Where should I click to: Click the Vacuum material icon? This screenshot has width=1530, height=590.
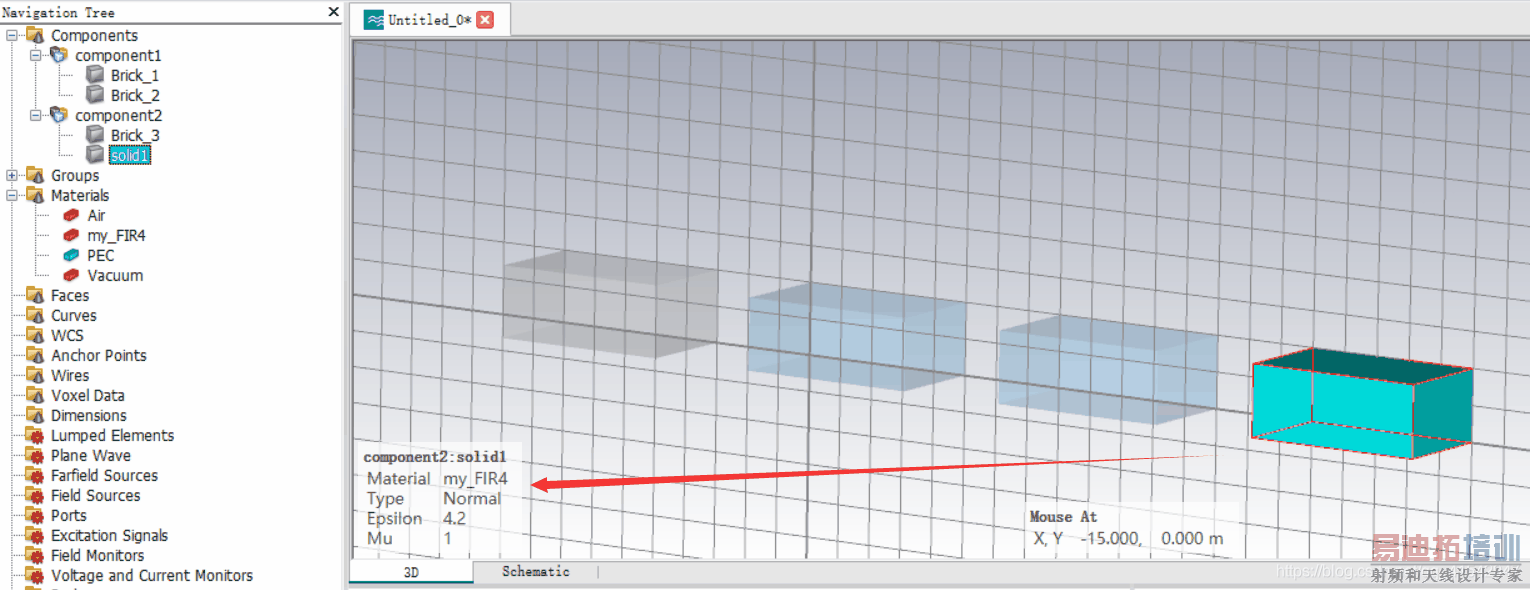click(71, 275)
